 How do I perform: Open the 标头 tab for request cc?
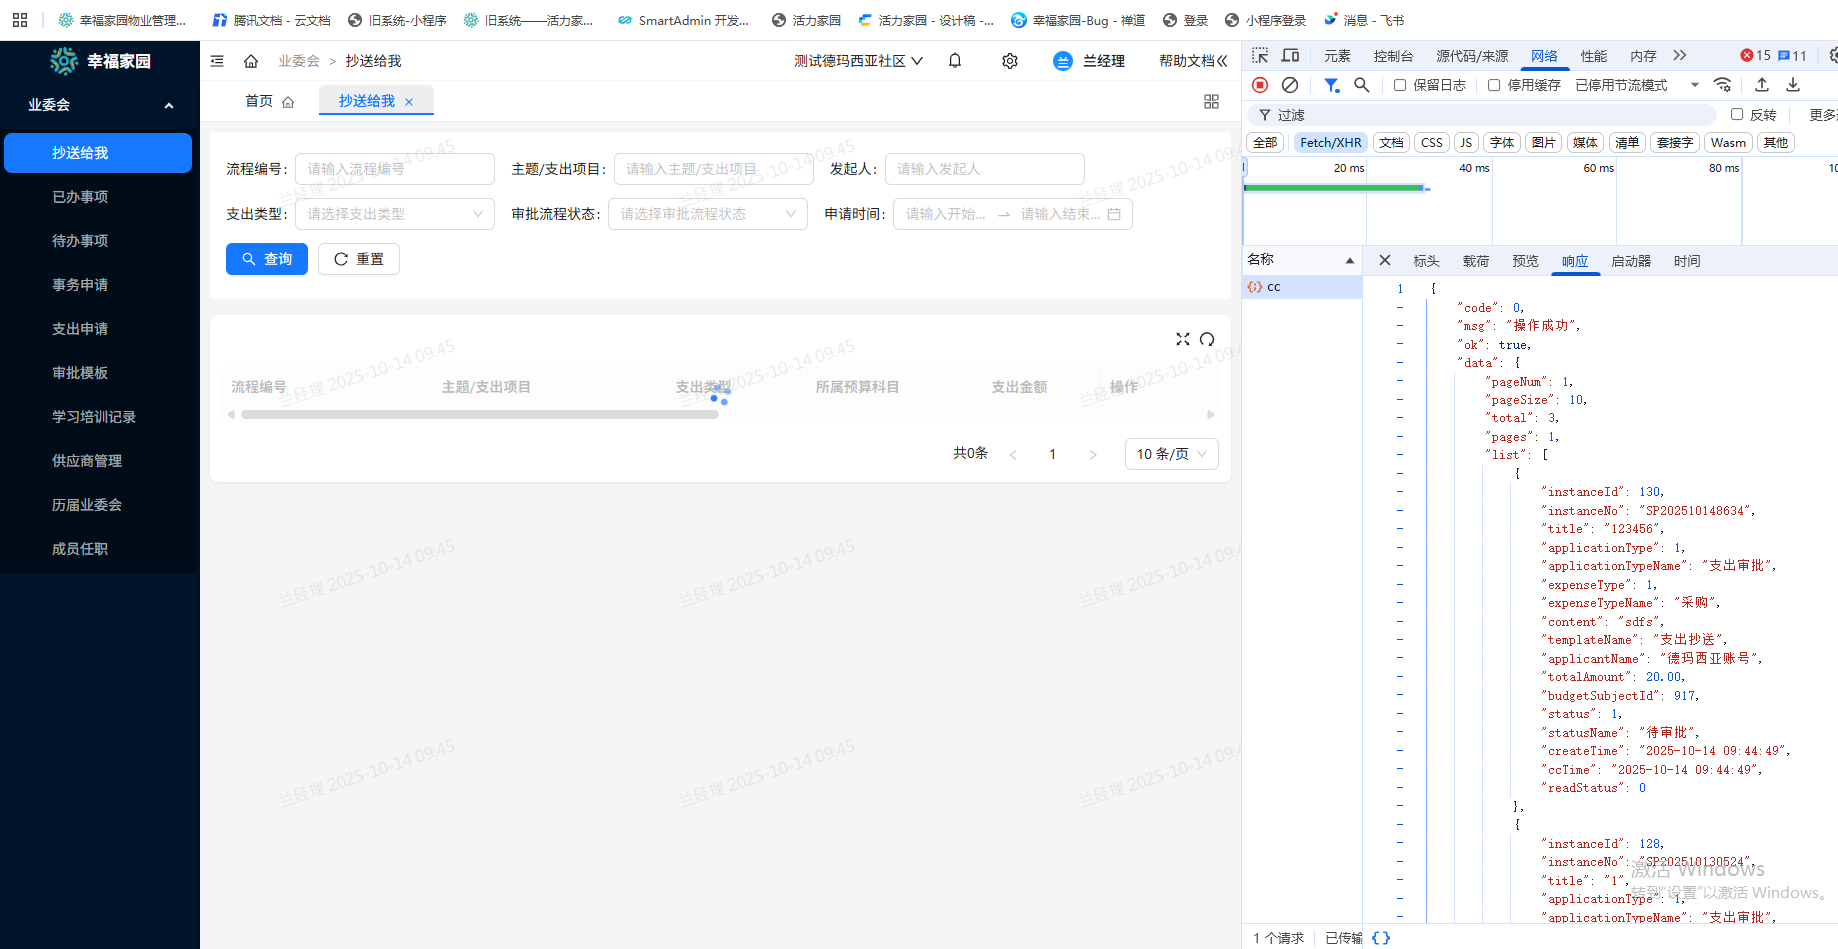[x=1426, y=261]
